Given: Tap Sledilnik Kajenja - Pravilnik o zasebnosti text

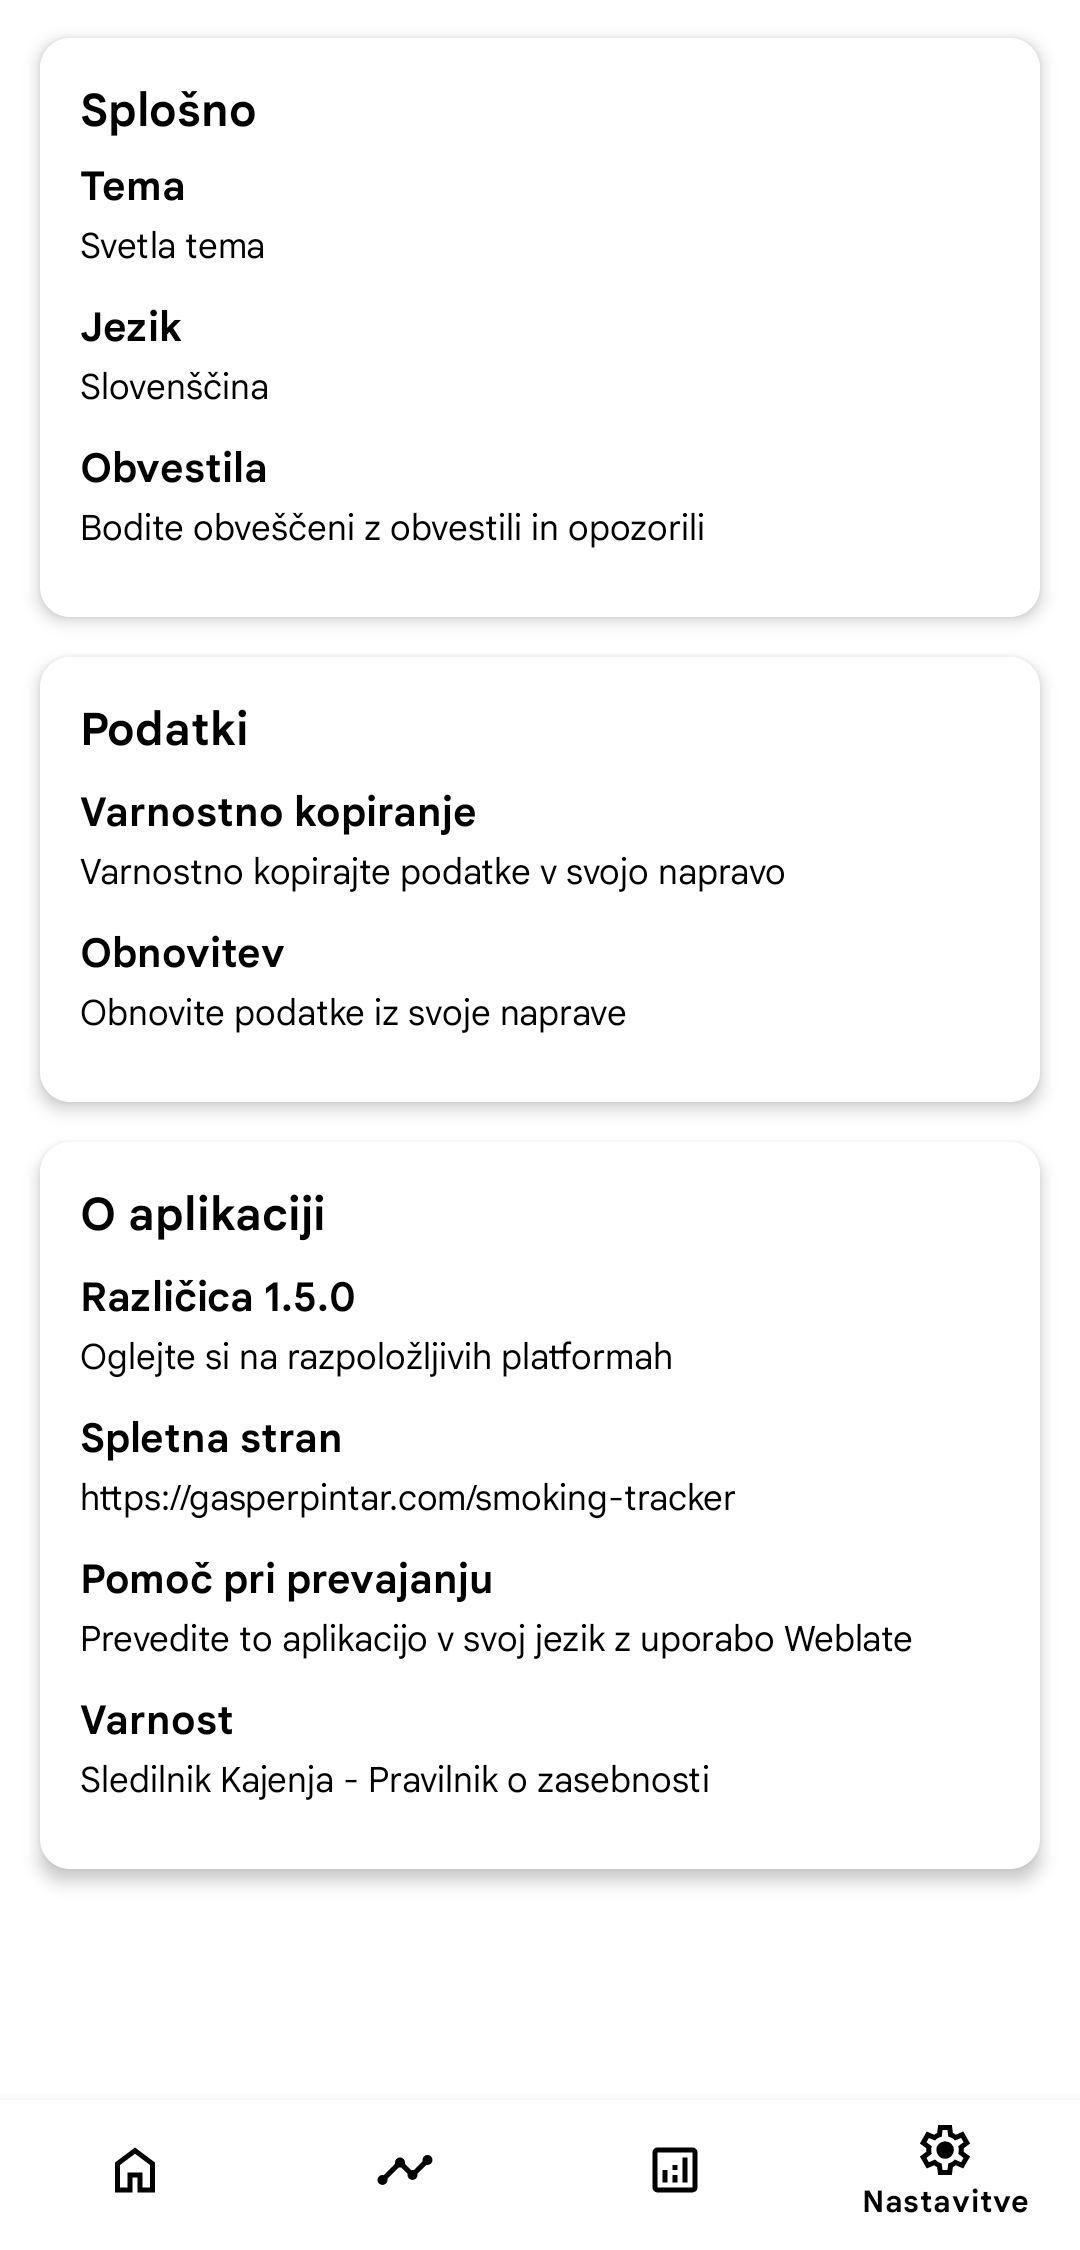Looking at the screenshot, I should tap(394, 1780).
